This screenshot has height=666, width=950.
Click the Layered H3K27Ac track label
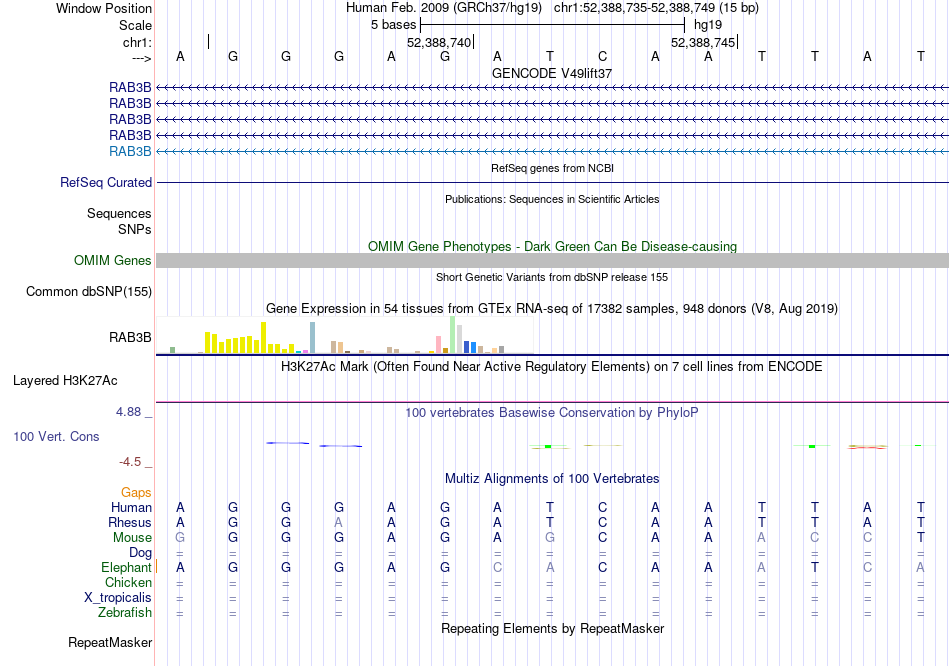65,381
